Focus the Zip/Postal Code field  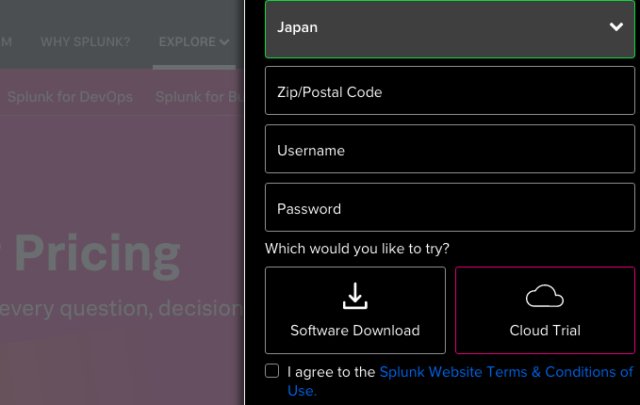pyautogui.click(x=450, y=92)
